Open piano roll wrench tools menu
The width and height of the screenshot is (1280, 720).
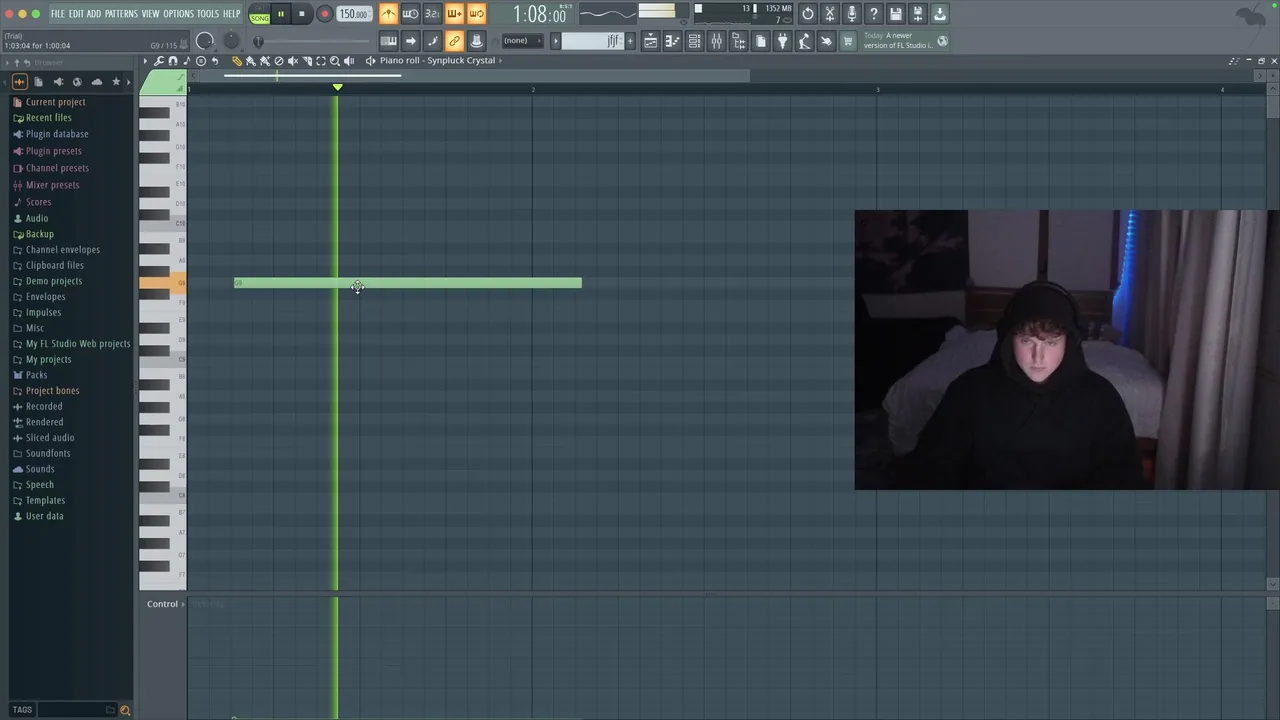point(158,61)
